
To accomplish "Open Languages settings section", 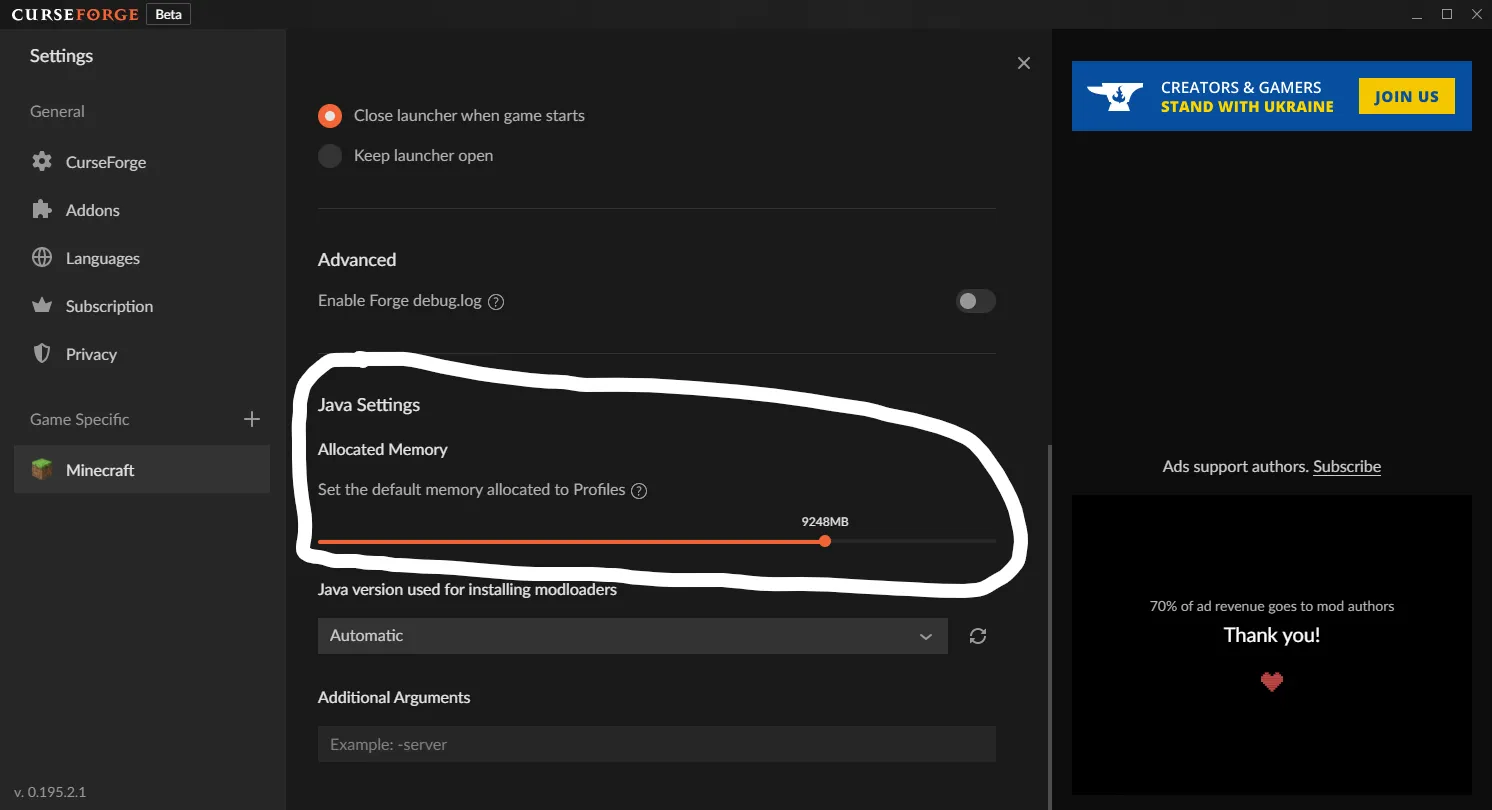I will [142, 258].
